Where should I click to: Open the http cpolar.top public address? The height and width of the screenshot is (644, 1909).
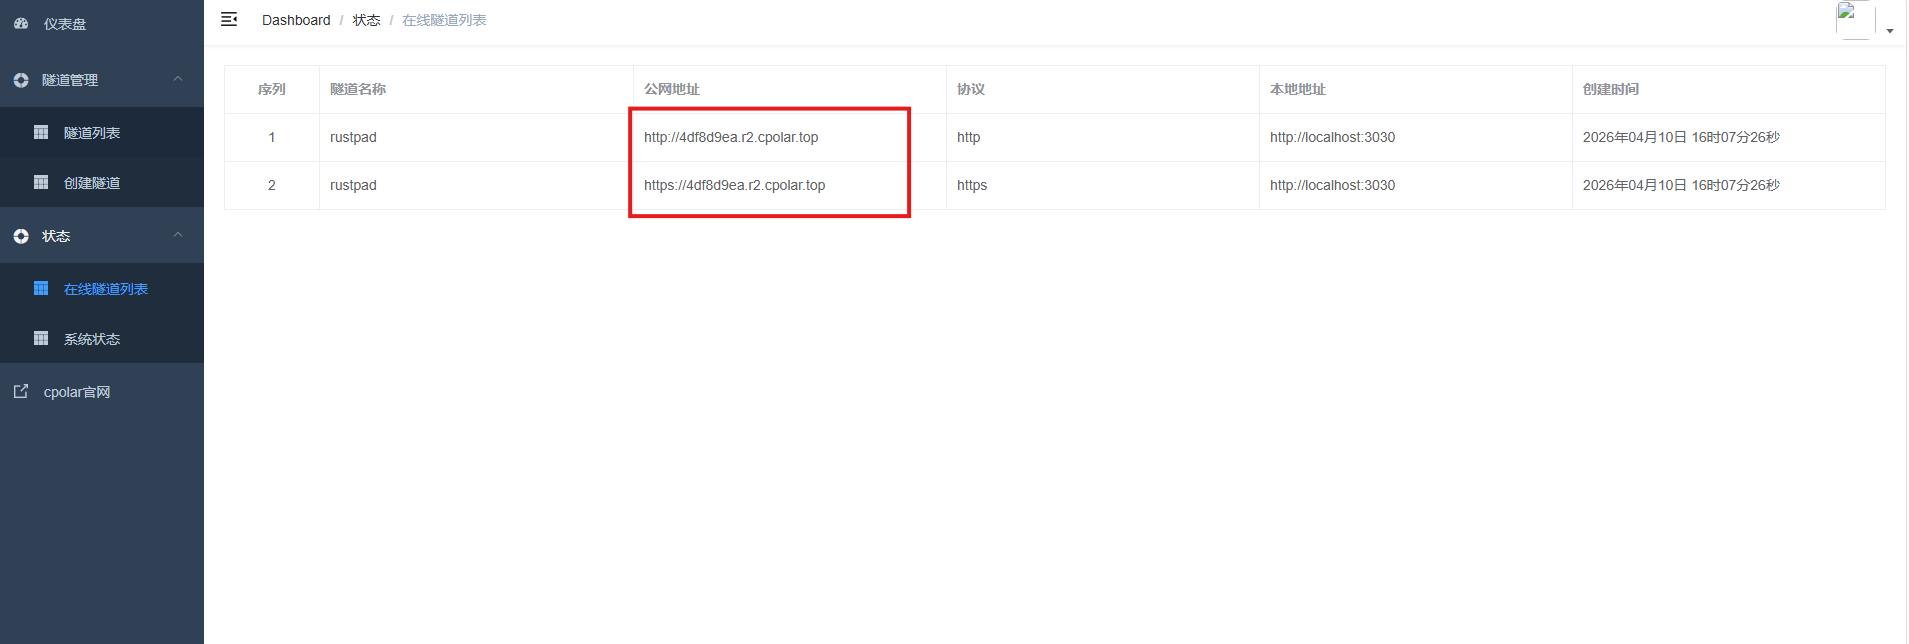click(x=731, y=137)
